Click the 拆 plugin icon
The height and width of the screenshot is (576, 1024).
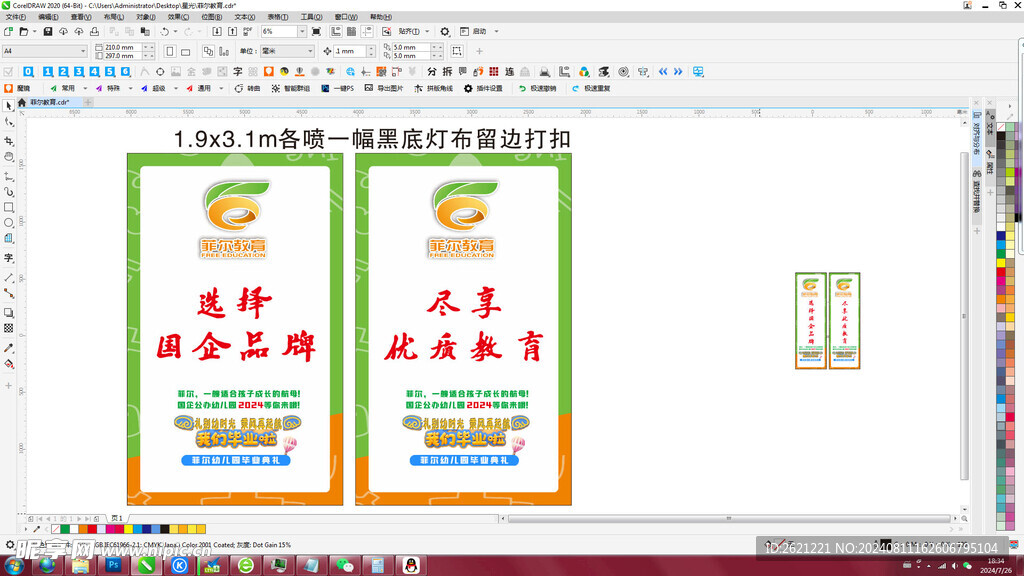[x=447, y=71]
